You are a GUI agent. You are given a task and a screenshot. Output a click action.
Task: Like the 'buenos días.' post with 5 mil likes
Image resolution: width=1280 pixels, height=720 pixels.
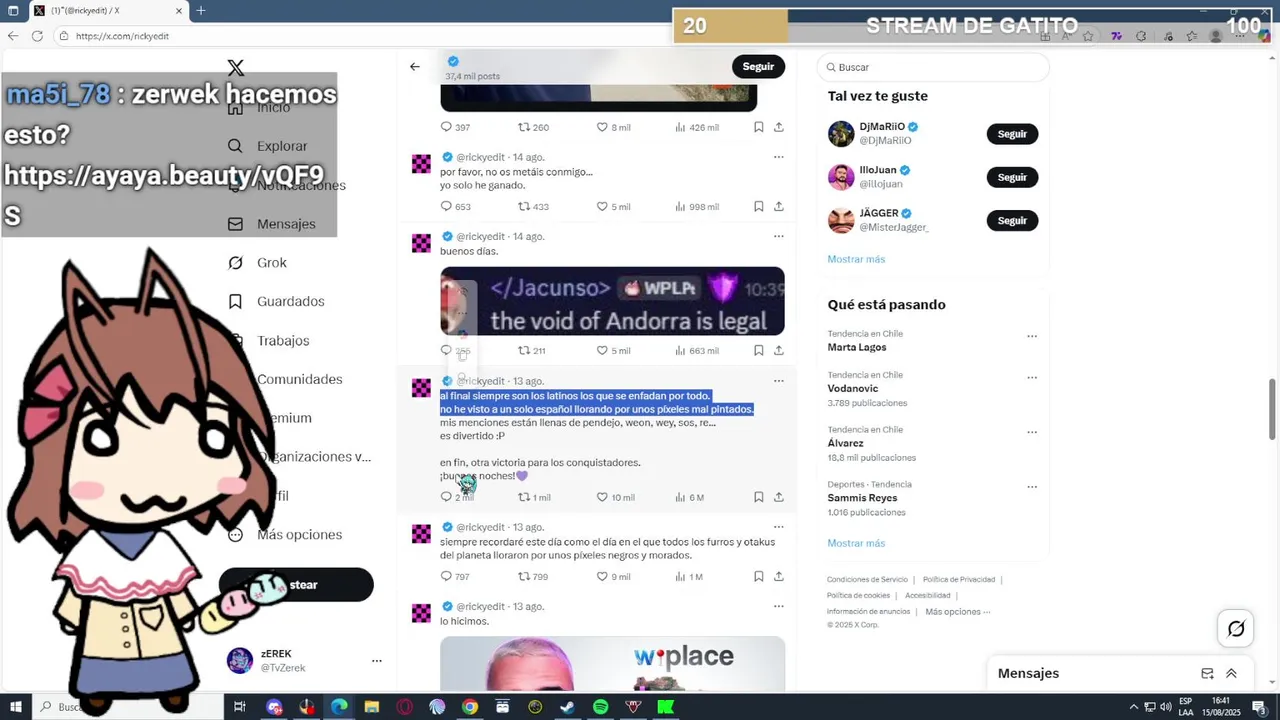[x=602, y=351]
